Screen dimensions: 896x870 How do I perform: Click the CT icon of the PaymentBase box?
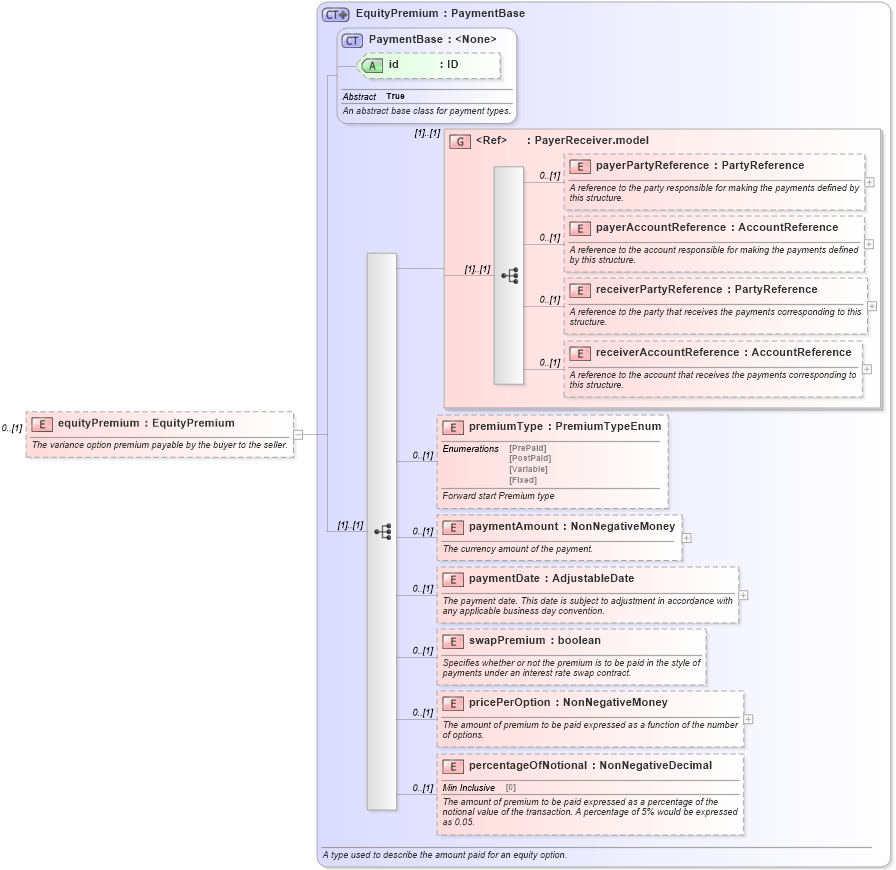point(350,39)
